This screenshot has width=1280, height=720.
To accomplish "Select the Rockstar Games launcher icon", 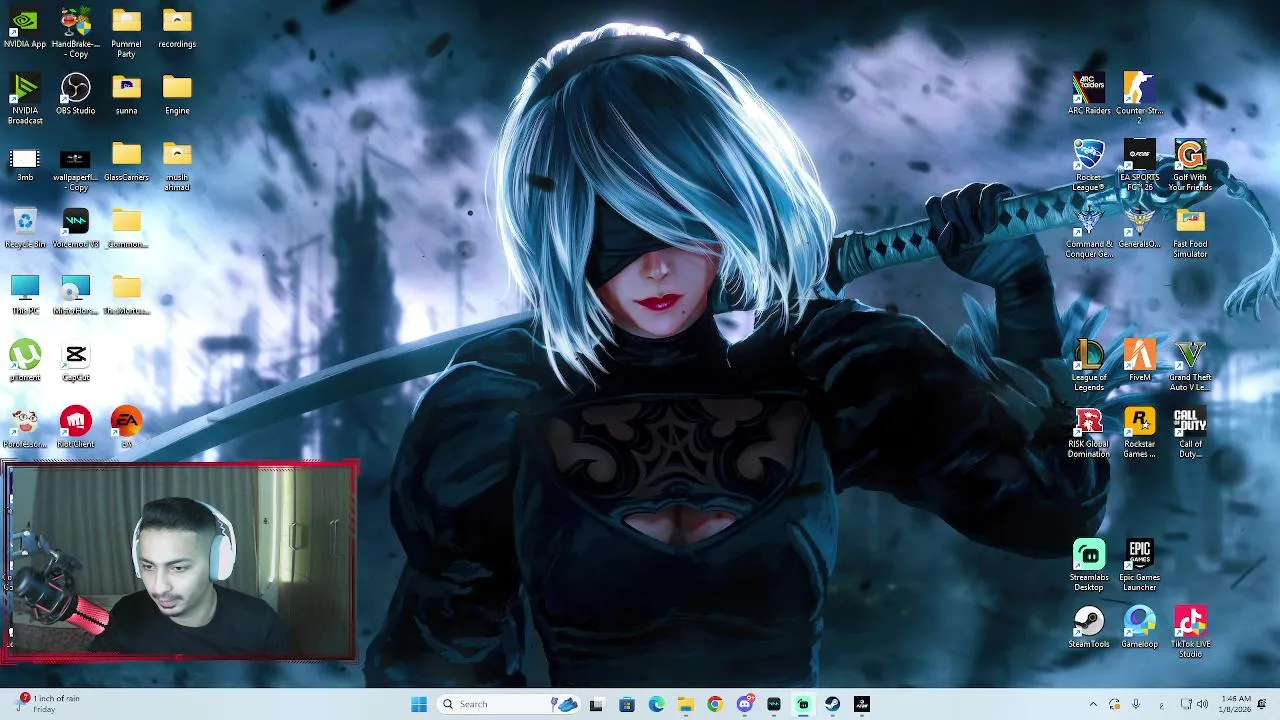I will pos(1139,433).
